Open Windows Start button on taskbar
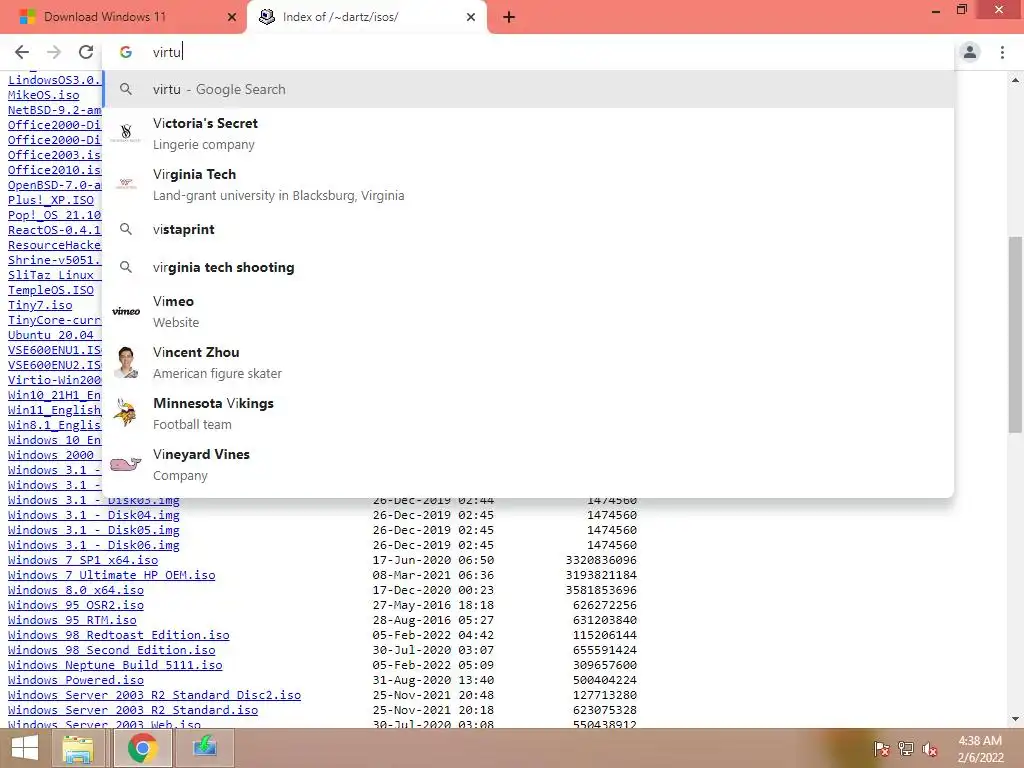1024x768 pixels. pyautogui.click(x=25, y=748)
